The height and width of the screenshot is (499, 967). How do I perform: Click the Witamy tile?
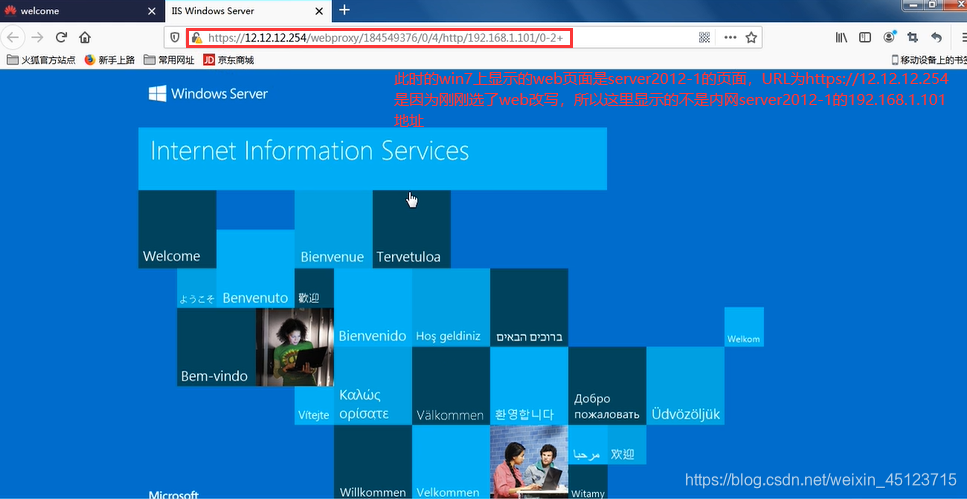(588, 482)
